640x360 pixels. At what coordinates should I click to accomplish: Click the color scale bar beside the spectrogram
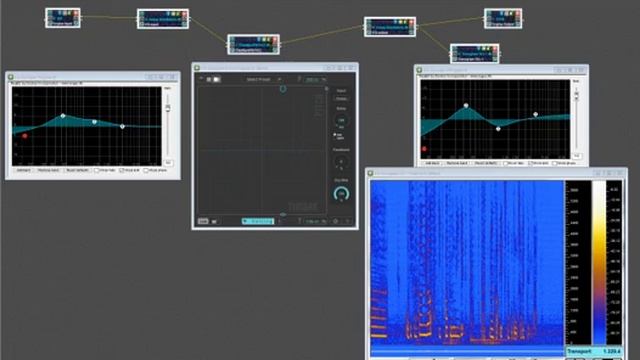pos(599,262)
